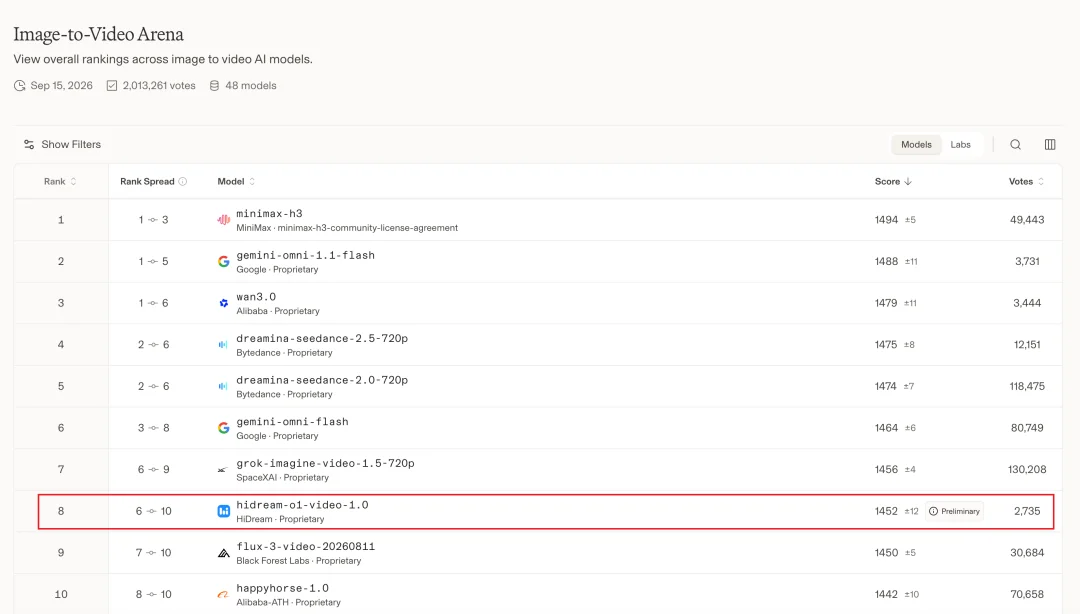1080x614 pixels.
Task: Click the SpaceXAI logo beside grok-imagine-video
Action: tap(222, 470)
